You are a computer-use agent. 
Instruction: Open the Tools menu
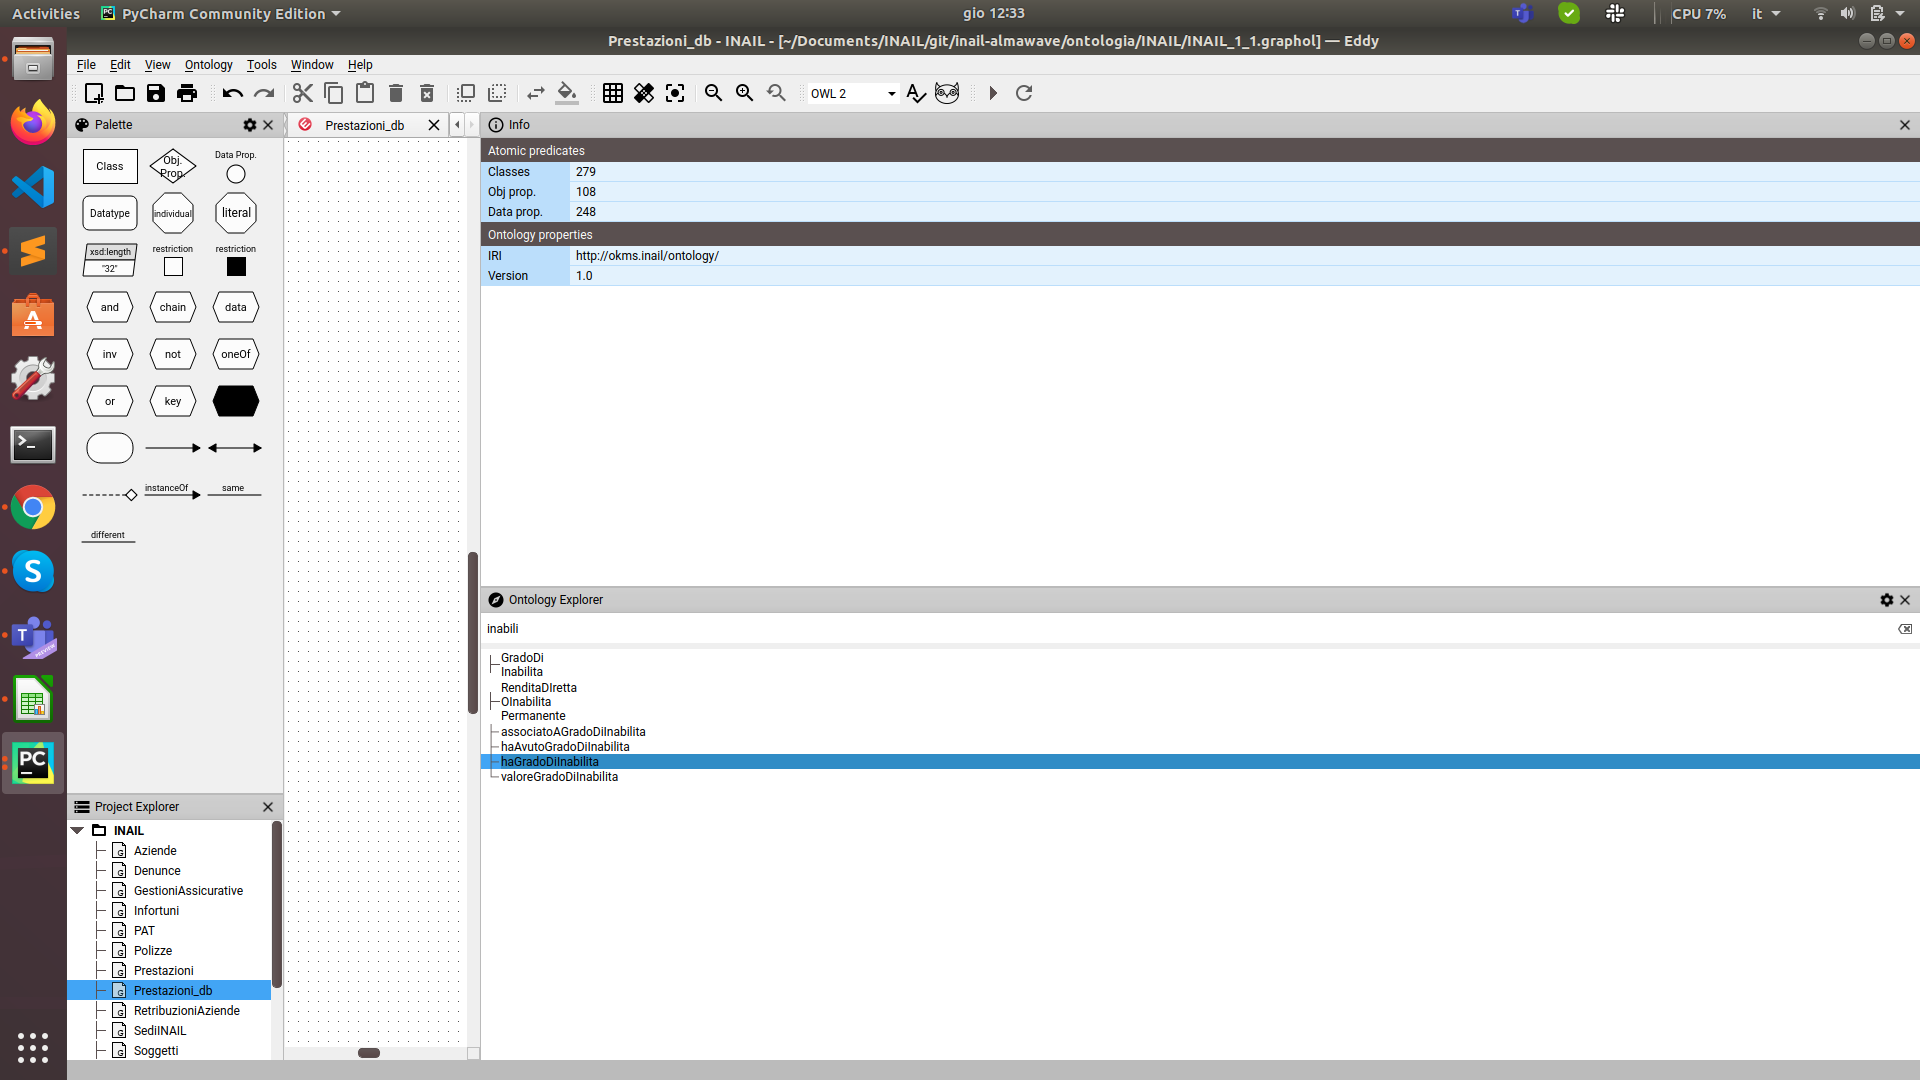coord(261,65)
